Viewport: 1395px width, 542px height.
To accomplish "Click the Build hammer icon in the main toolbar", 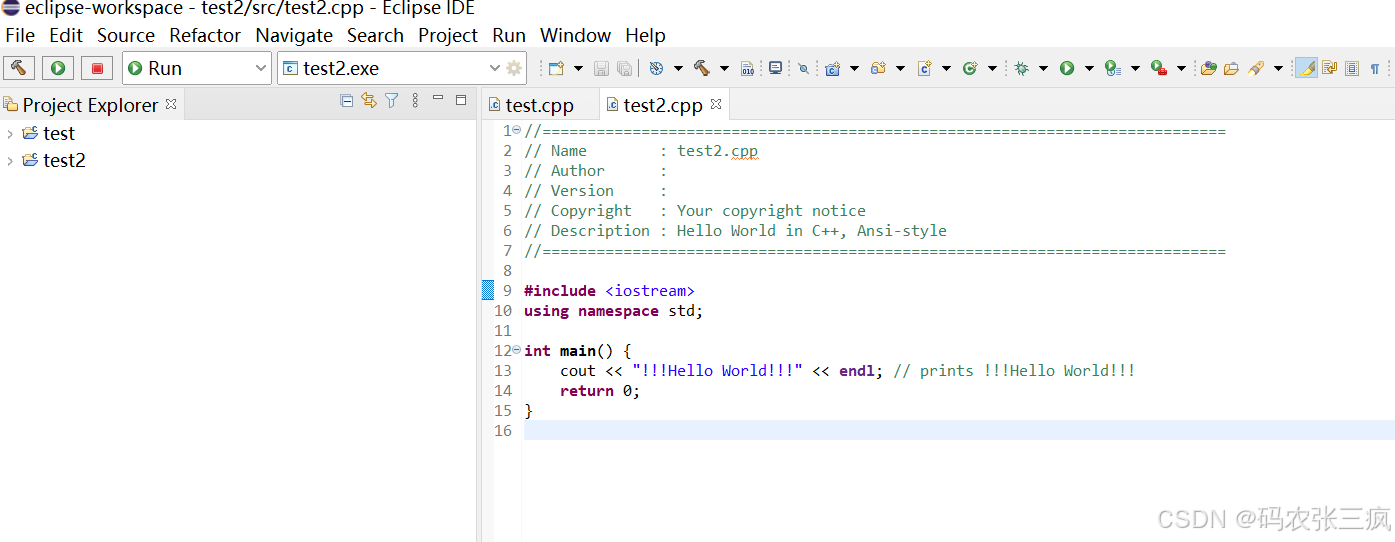I will pyautogui.click(x=702, y=68).
